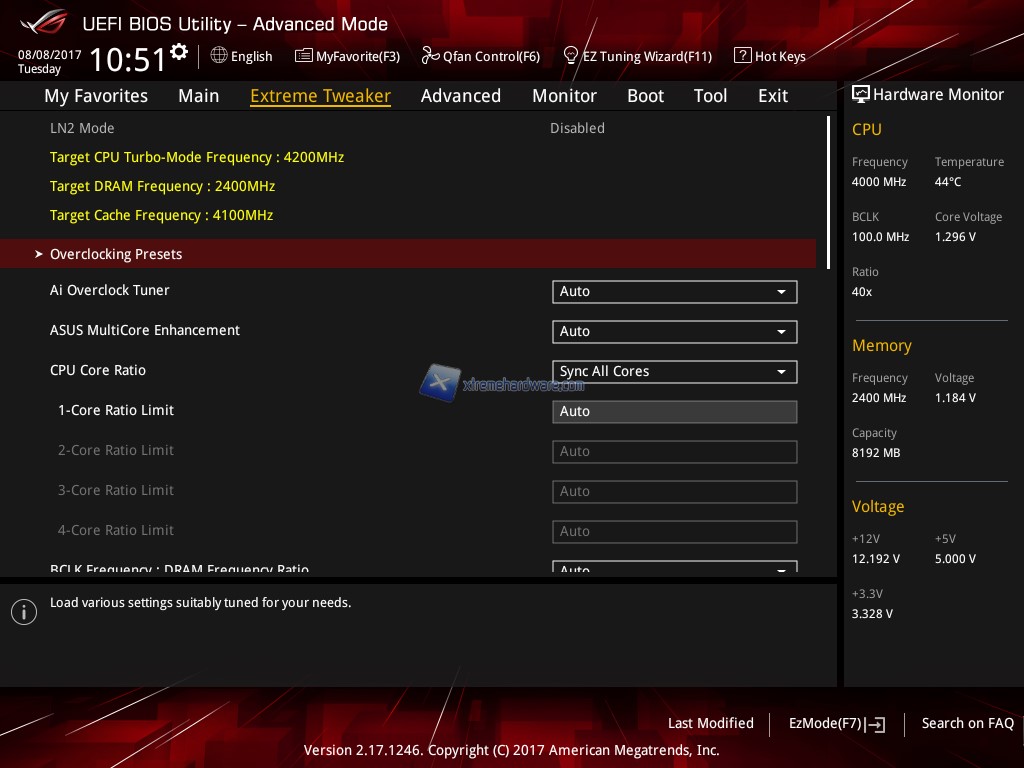This screenshot has height=768, width=1024.
Task: Click the globe language icon
Action: click(x=219, y=56)
